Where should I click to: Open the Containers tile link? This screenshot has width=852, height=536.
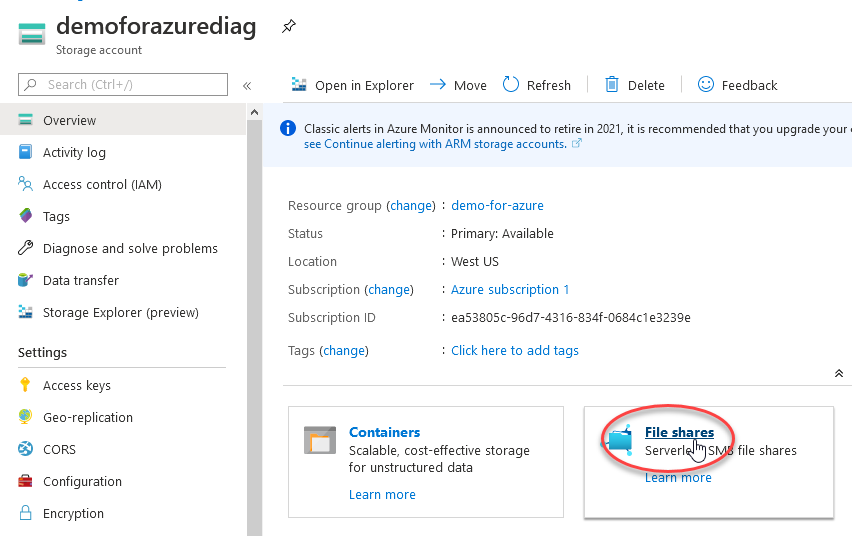(384, 432)
